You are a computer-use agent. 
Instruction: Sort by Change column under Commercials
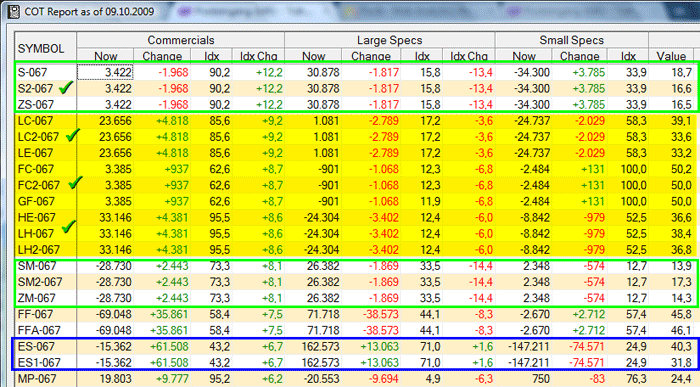click(x=162, y=56)
